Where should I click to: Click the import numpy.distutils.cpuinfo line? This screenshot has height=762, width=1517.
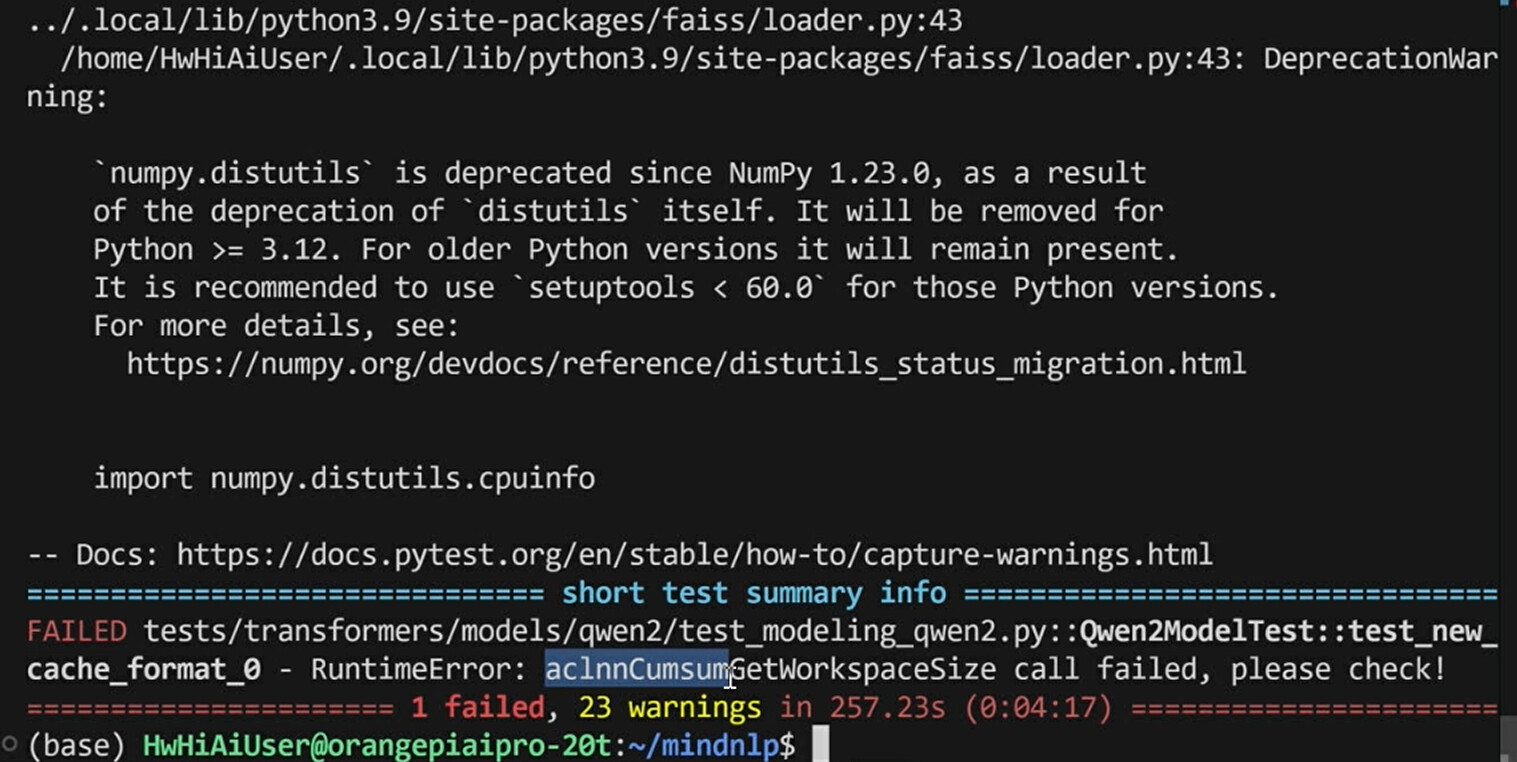tap(344, 478)
